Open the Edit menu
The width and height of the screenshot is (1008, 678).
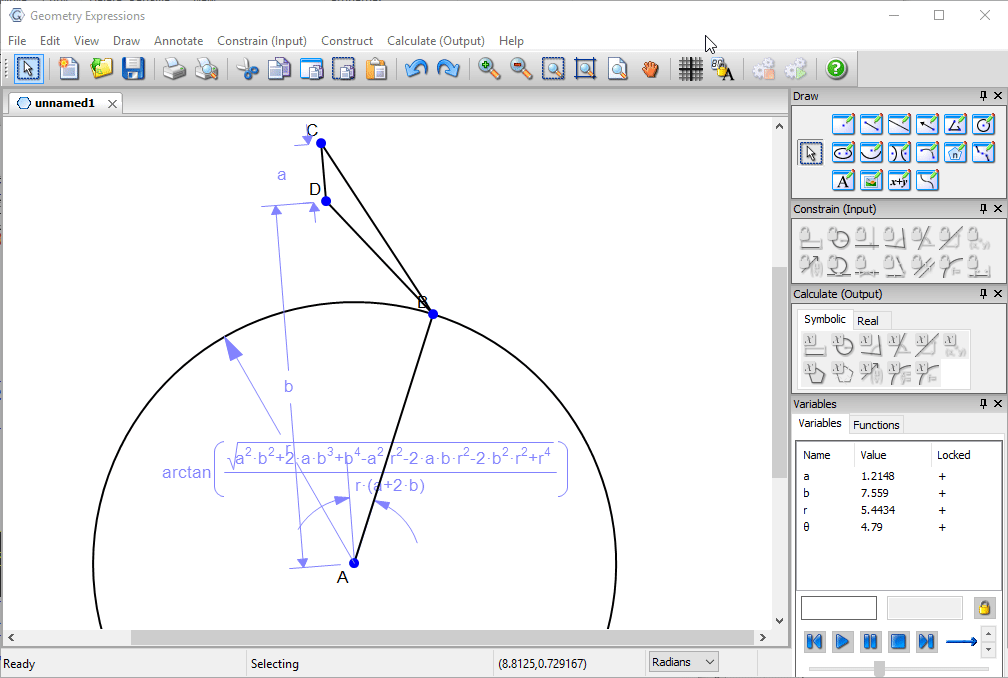pos(50,40)
